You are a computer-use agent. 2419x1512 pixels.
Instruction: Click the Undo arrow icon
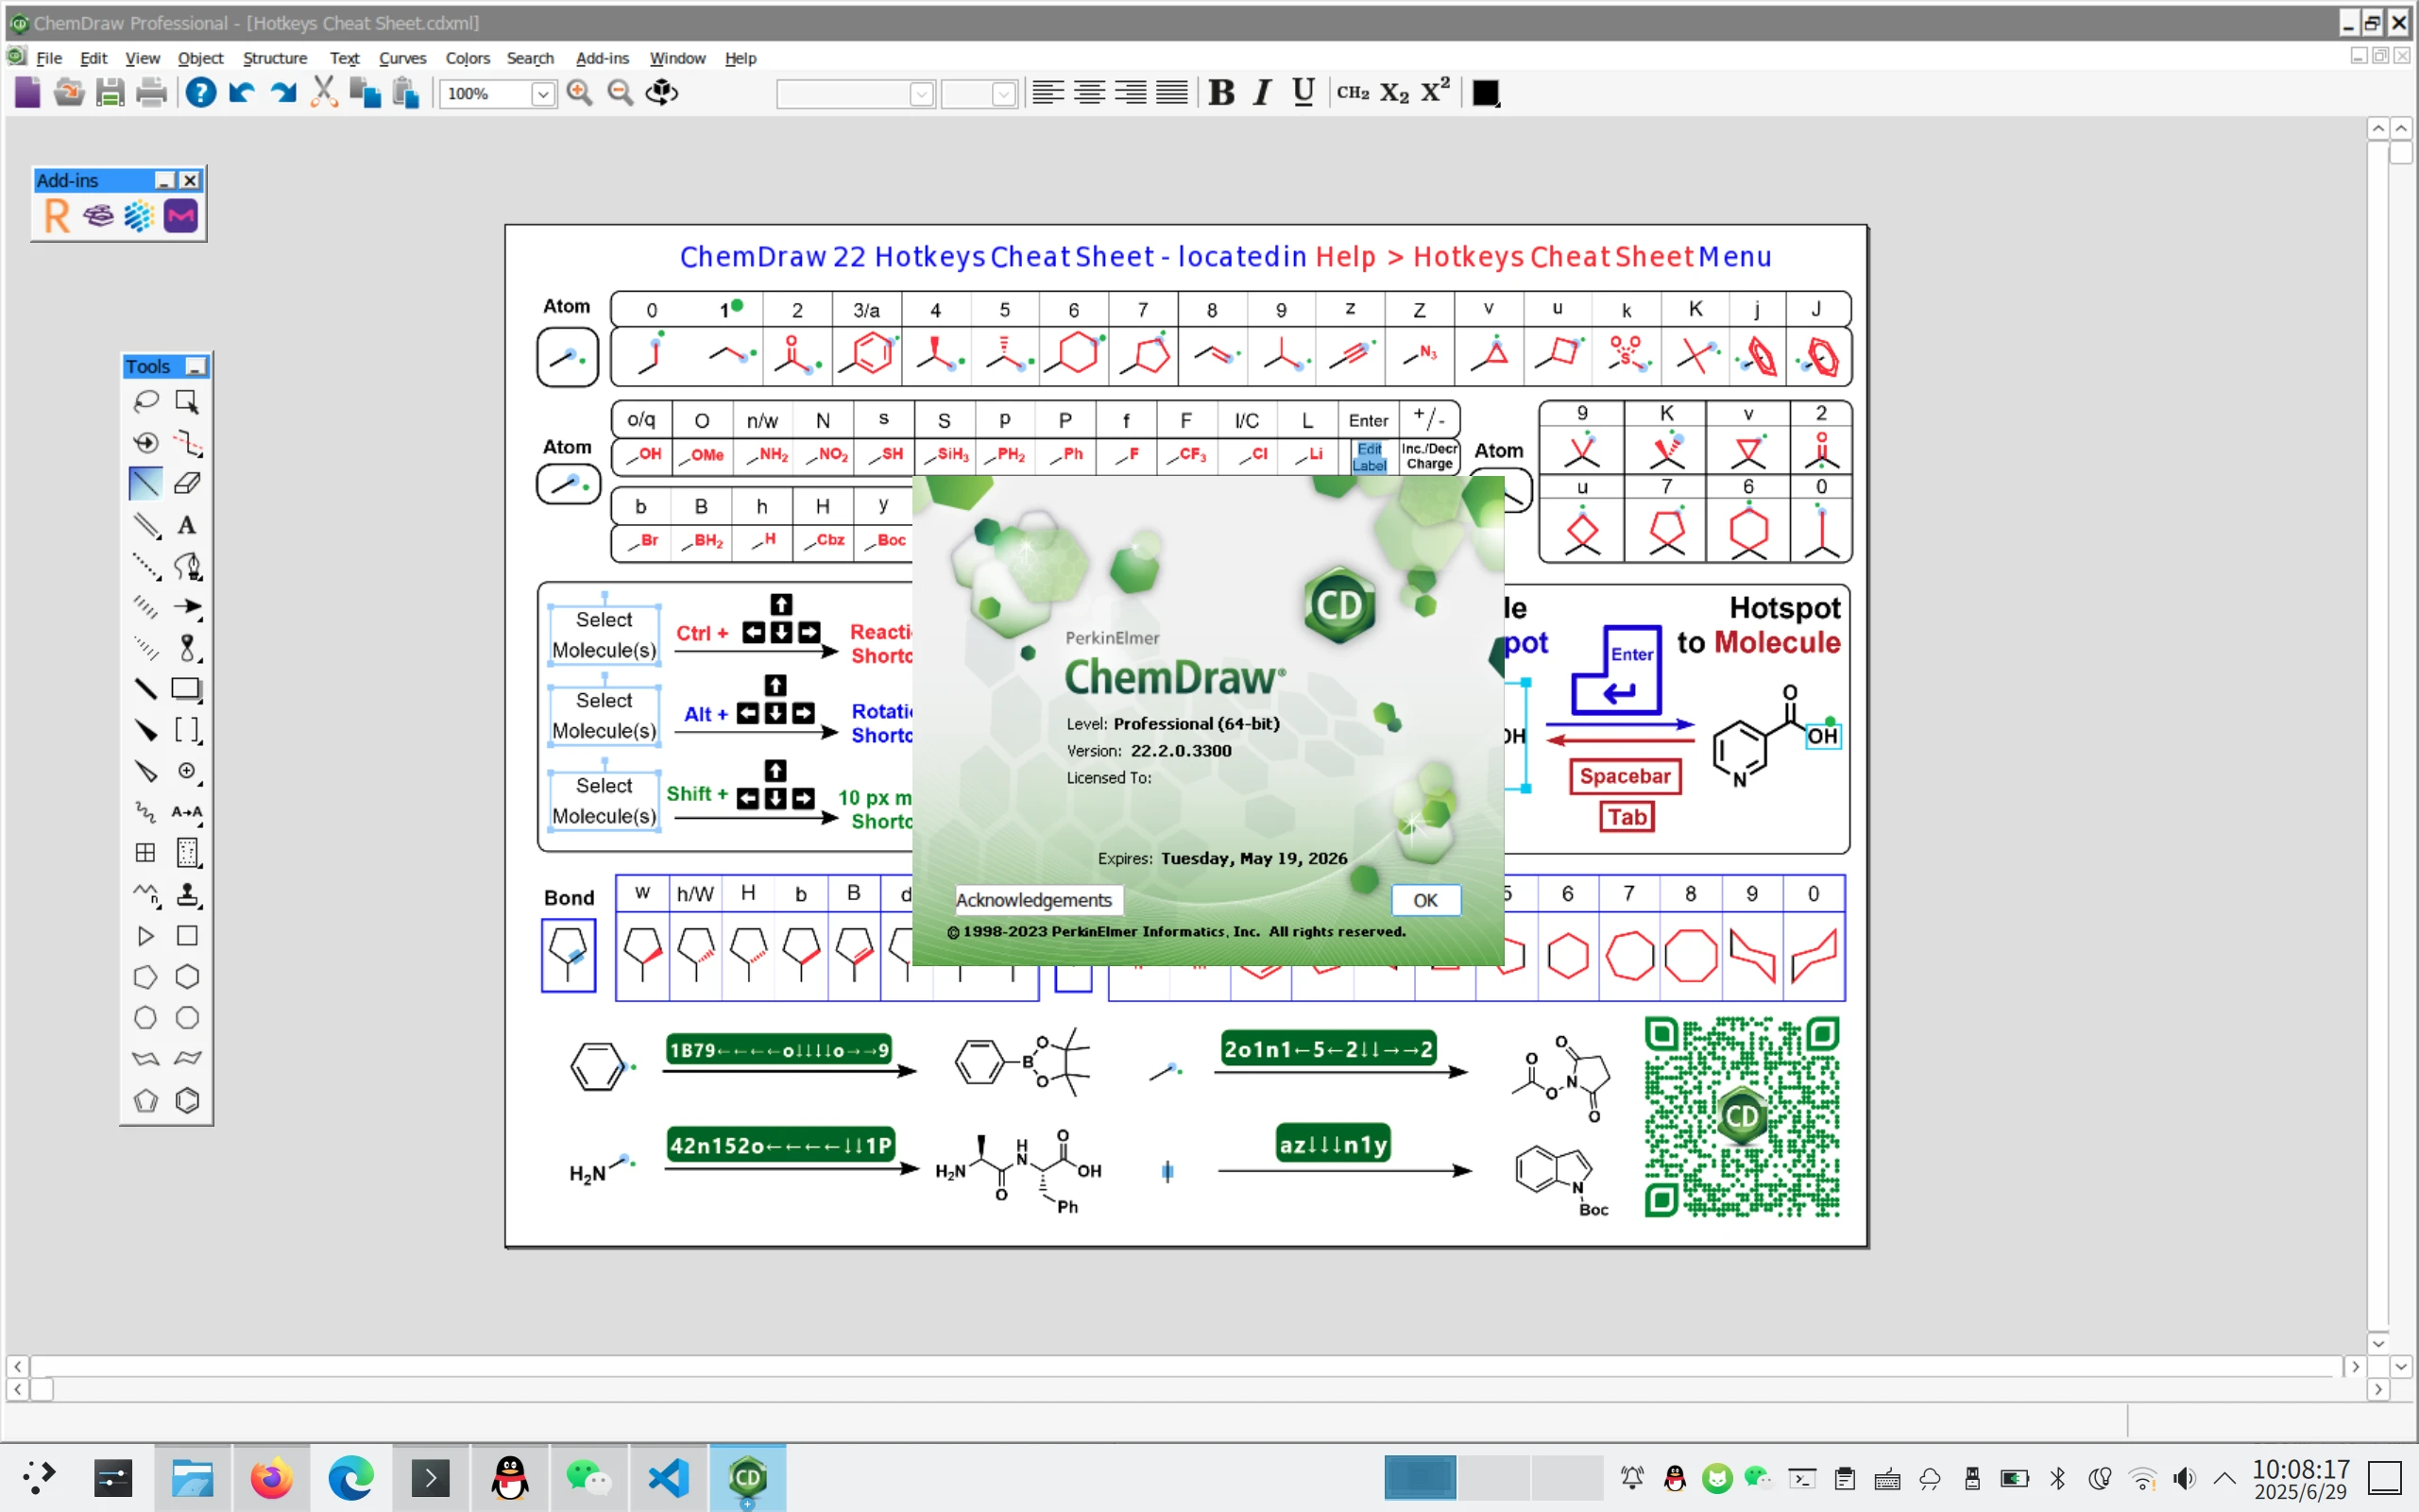tap(242, 93)
